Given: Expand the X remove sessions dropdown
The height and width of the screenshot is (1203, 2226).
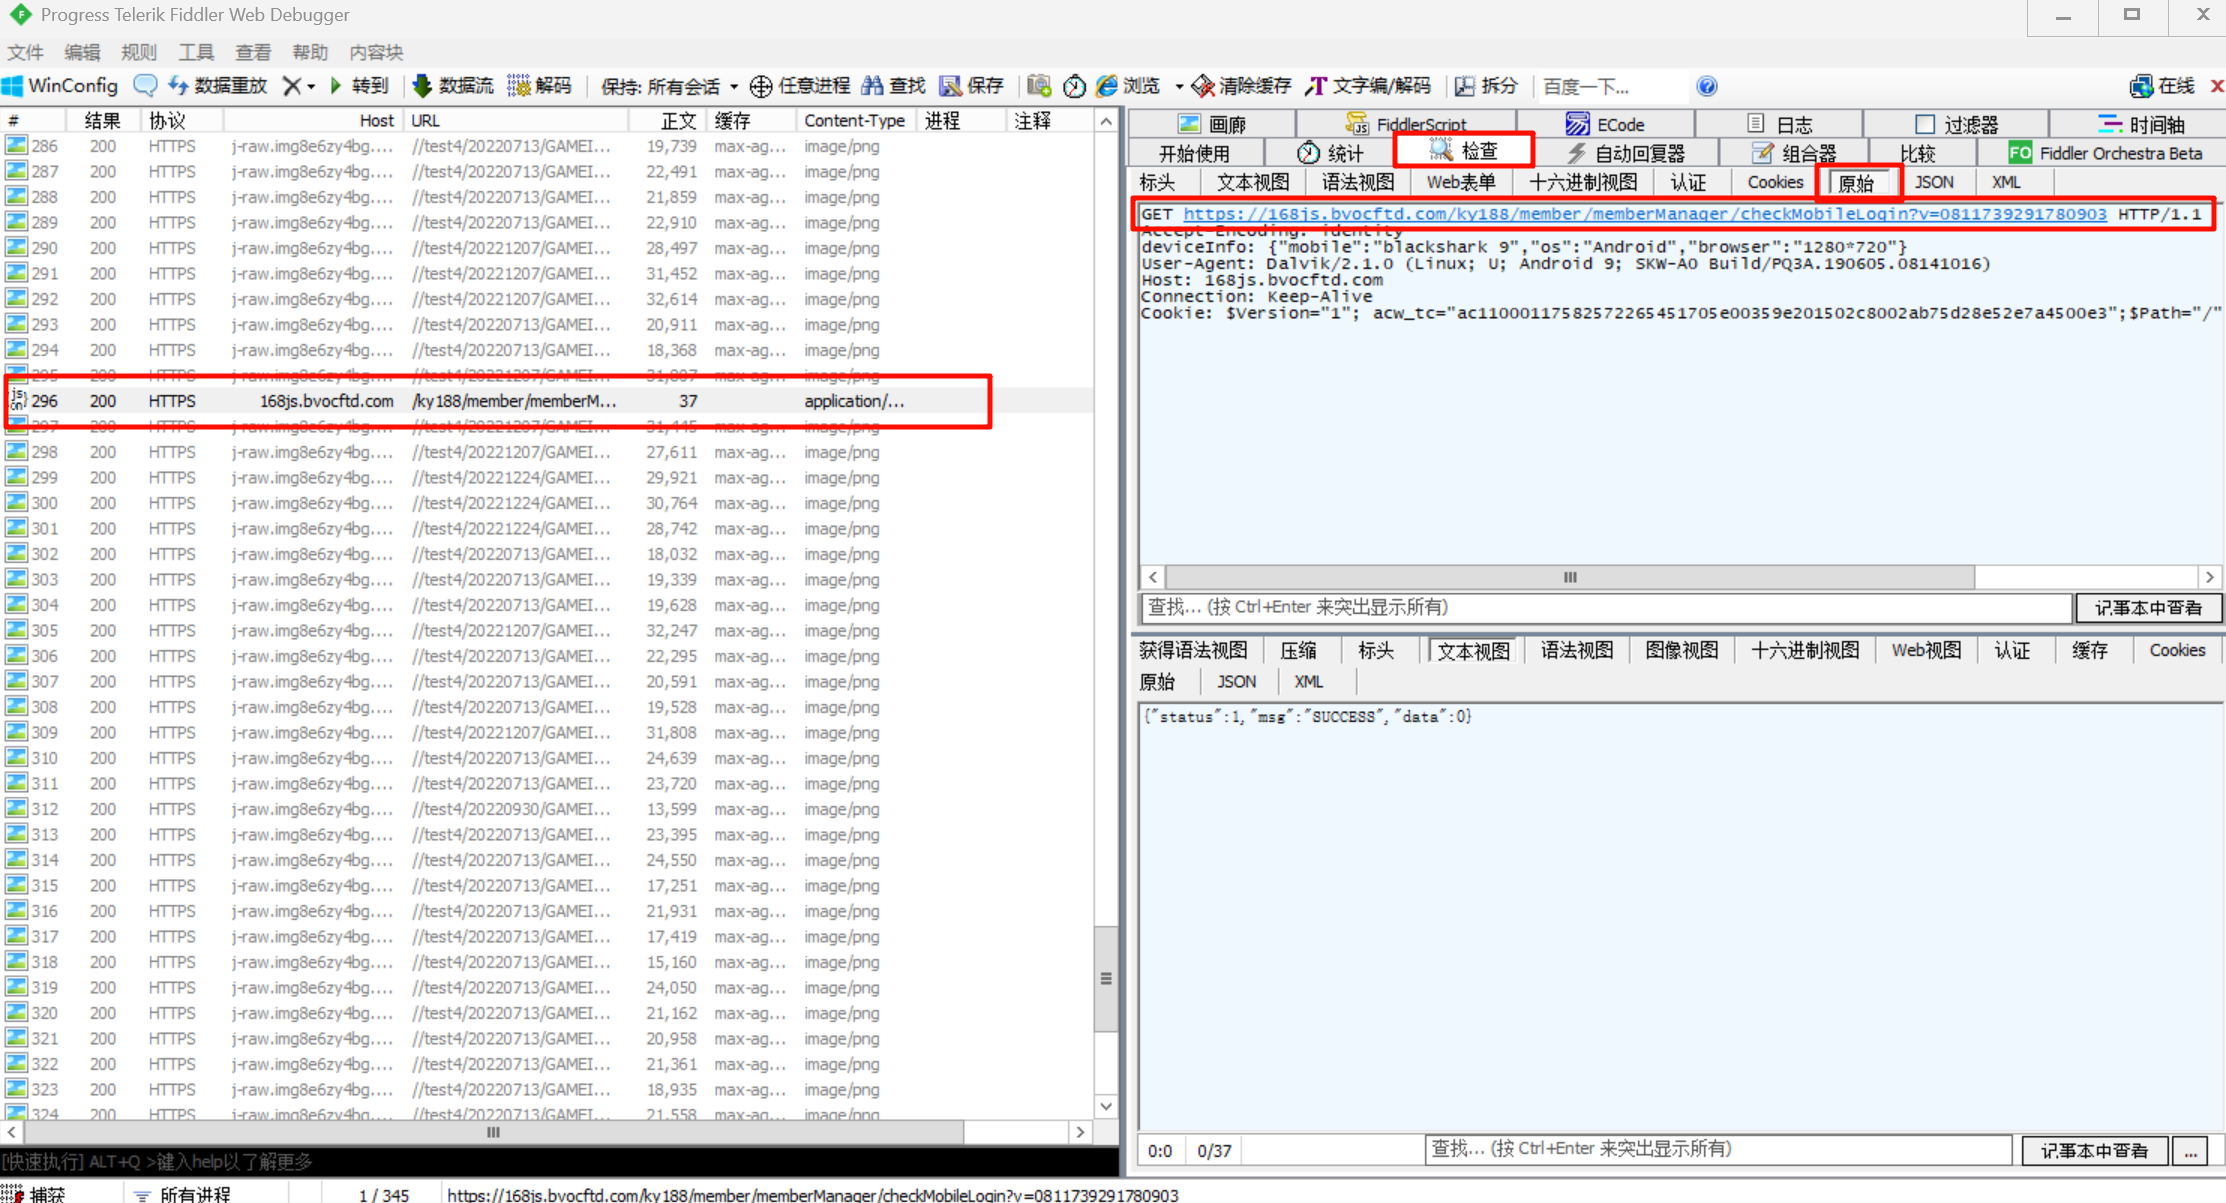Looking at the screenshot, I should [311, 87].
